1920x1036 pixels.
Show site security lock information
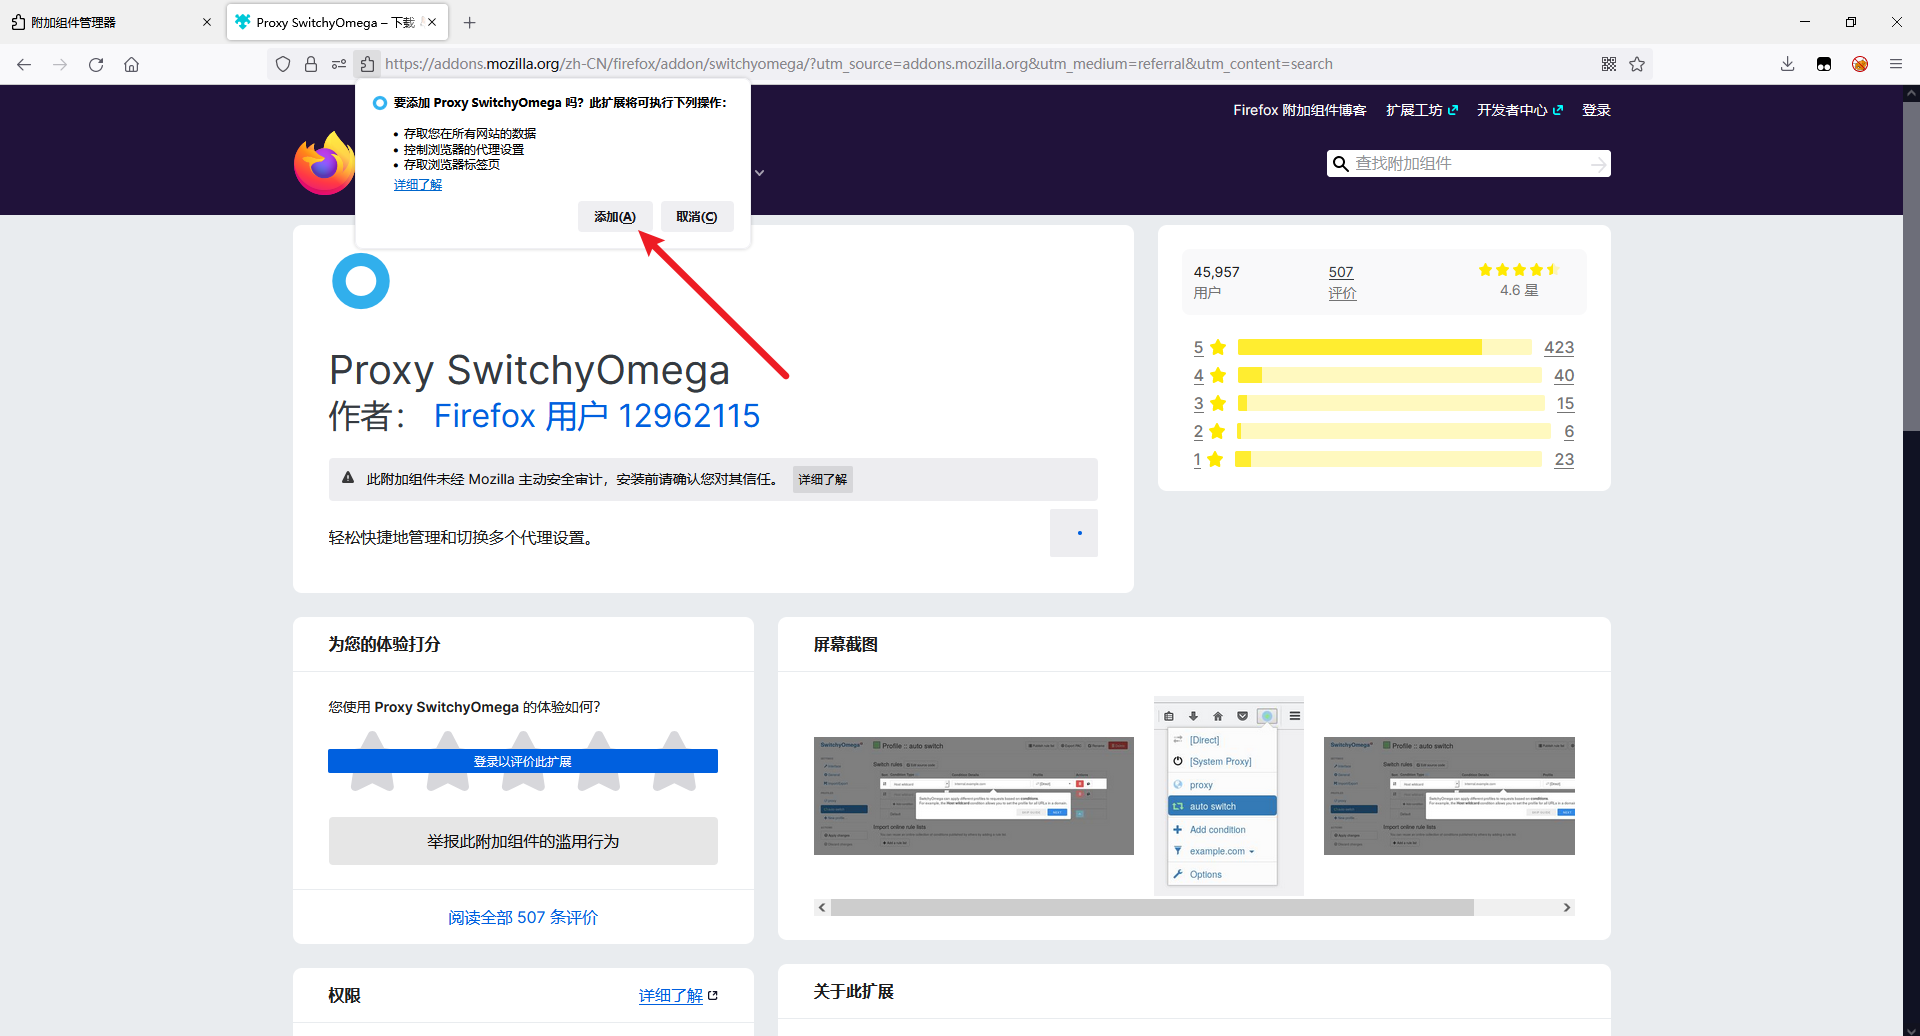tap(311, 64)
